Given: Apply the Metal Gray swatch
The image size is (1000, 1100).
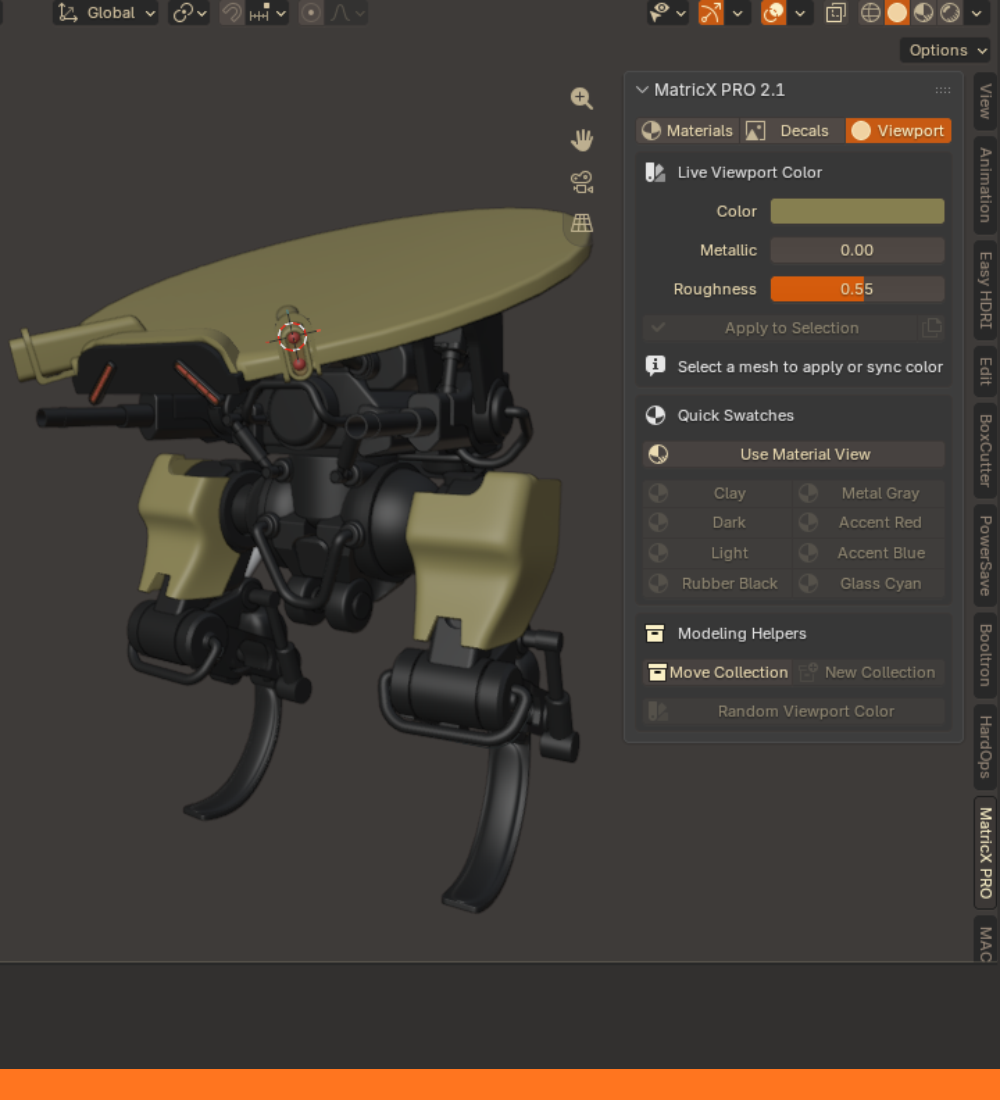Looking at the screenshot, I should click(869, 493).
